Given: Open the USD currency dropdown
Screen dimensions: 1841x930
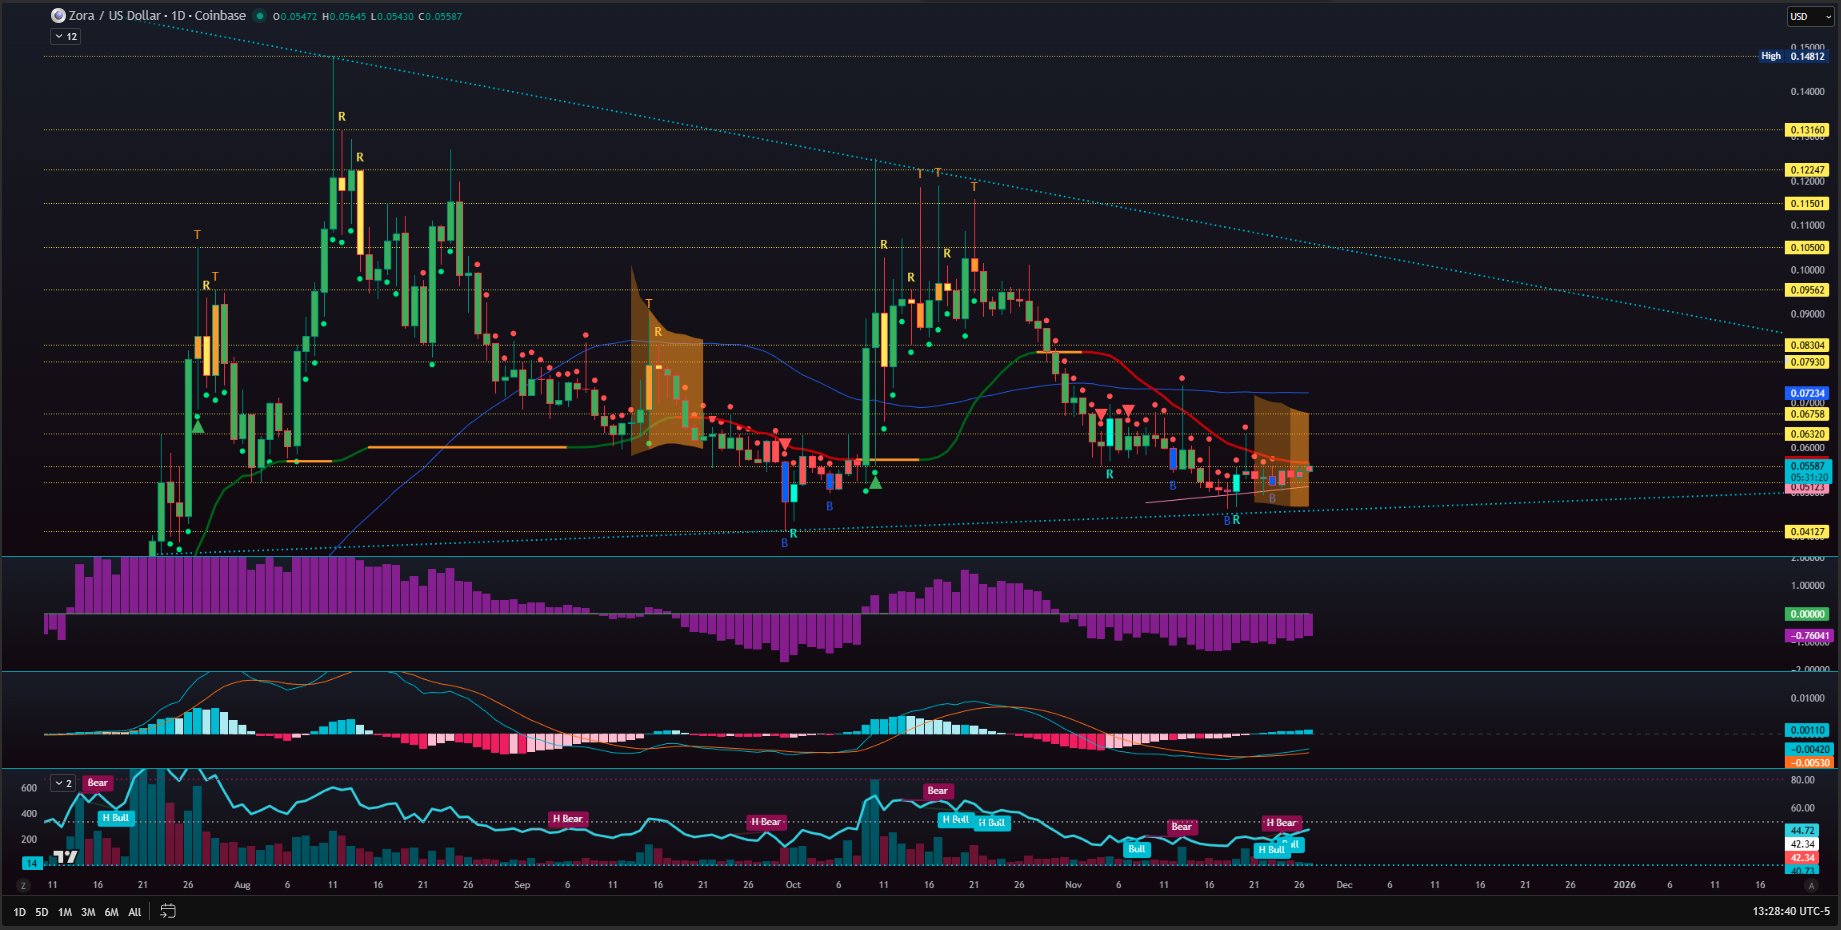Looking at the screenshot, I should point(1810,16).
